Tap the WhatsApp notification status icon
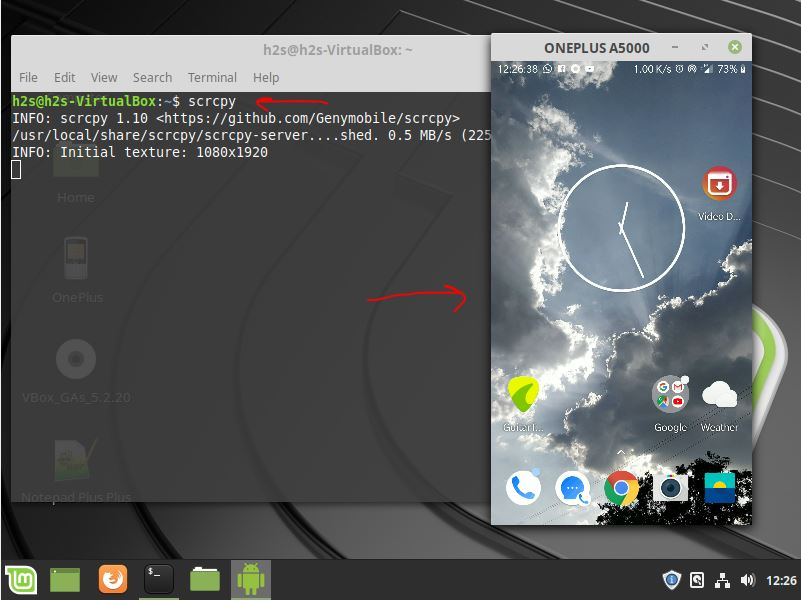801x600 pixels. tap(548, 68)
